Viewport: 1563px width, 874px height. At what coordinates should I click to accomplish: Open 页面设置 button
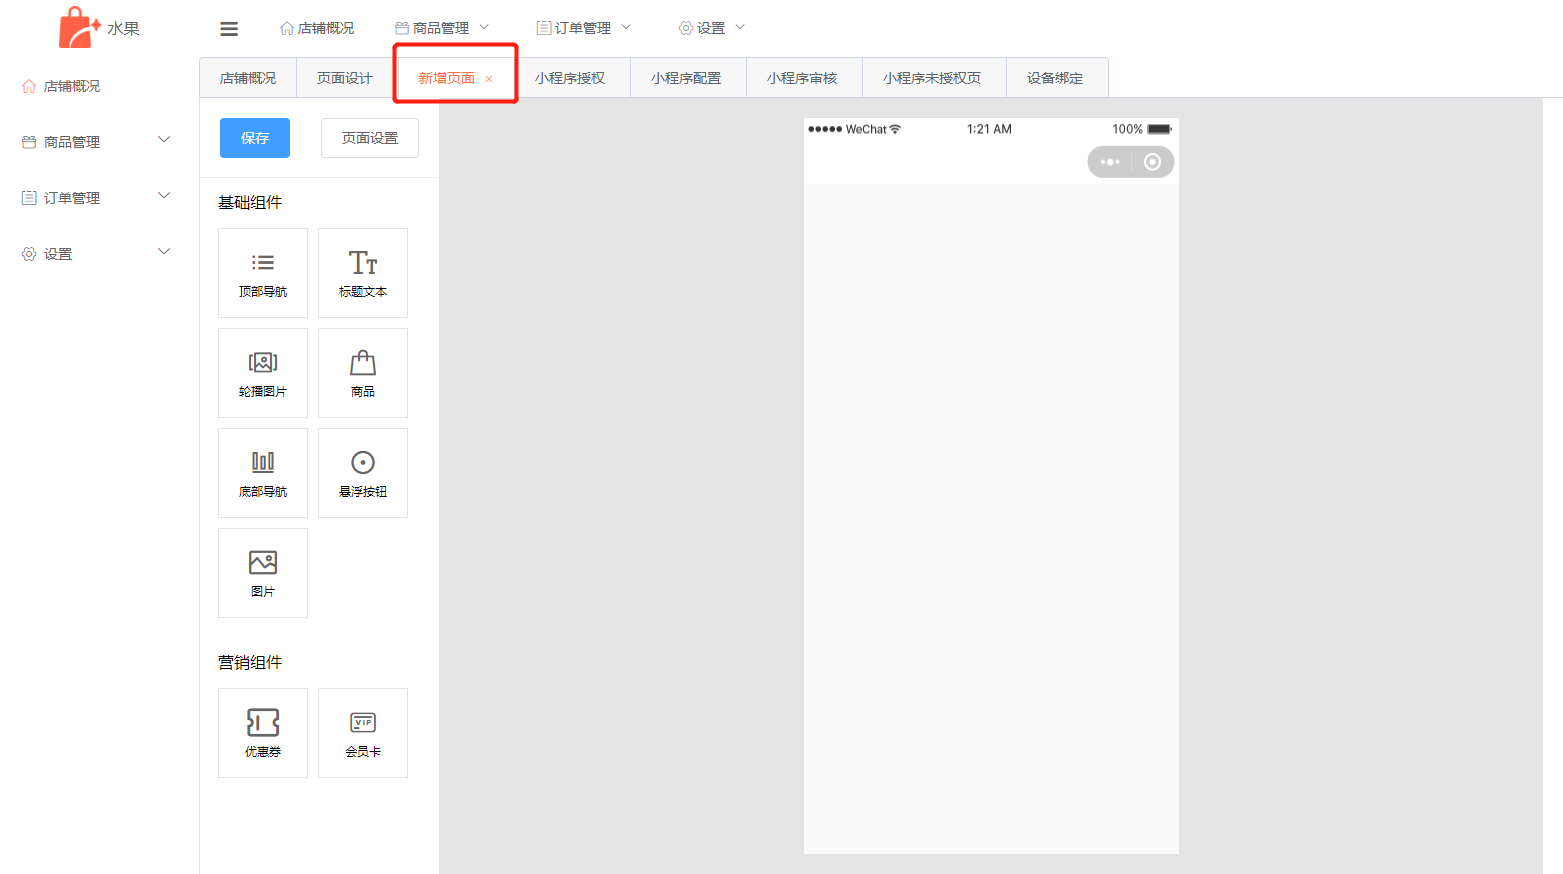tap(370, 138)
